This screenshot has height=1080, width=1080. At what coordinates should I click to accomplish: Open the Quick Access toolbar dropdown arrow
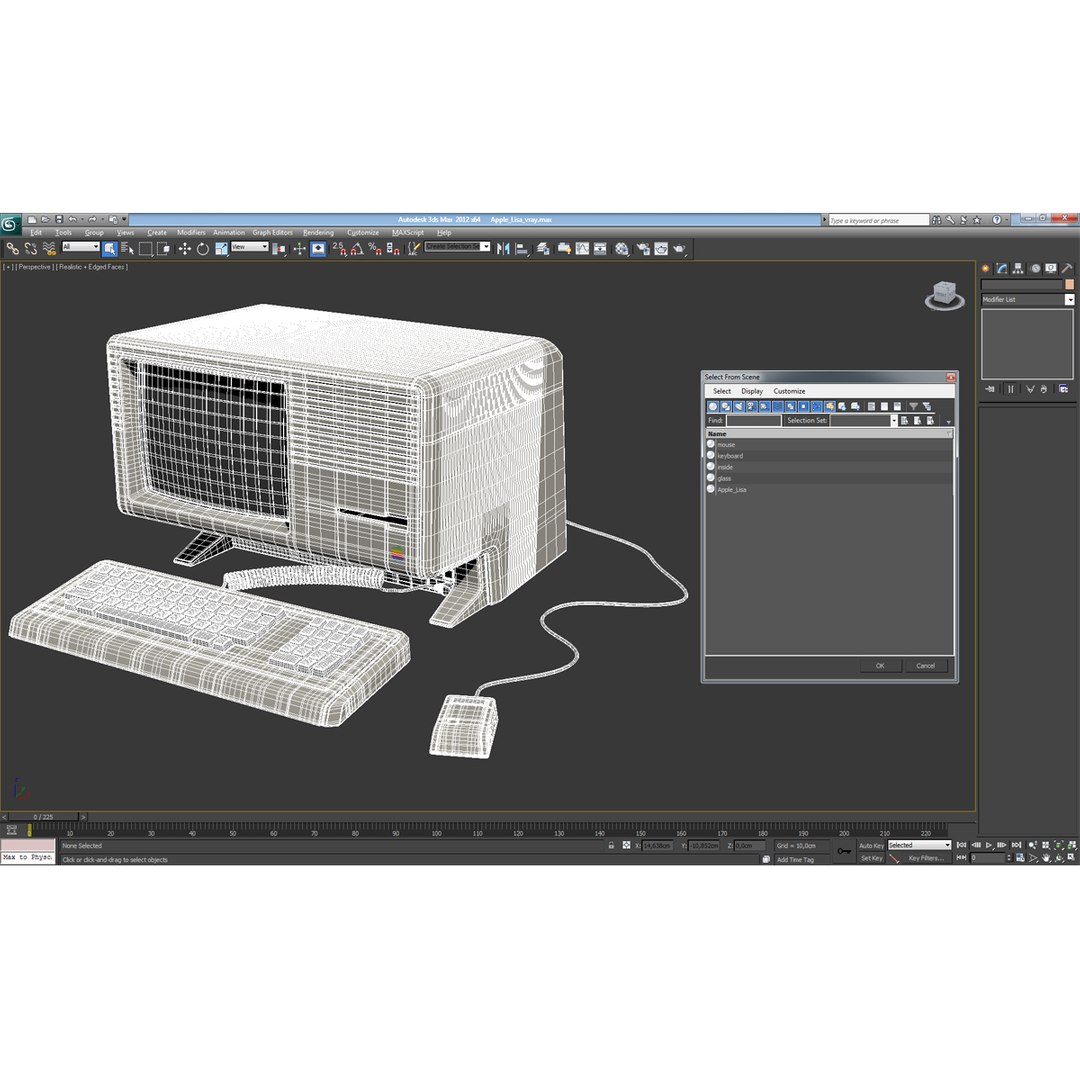click(x=125, y=220)
